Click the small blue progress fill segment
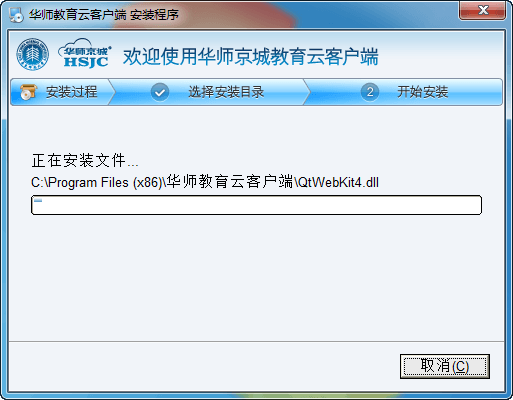 point(38,201)
